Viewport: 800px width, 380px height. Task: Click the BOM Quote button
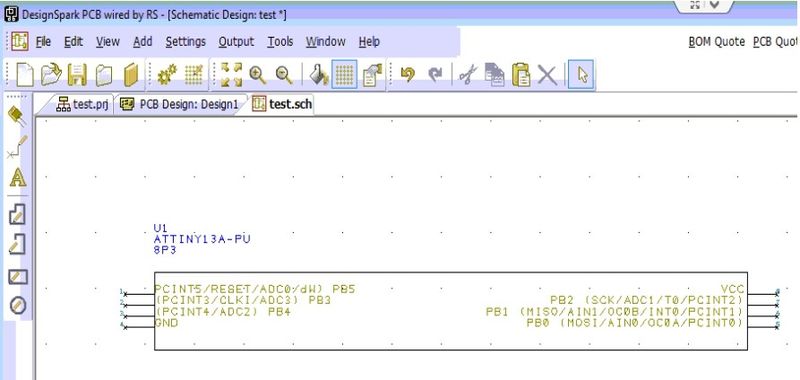(716, 42)
